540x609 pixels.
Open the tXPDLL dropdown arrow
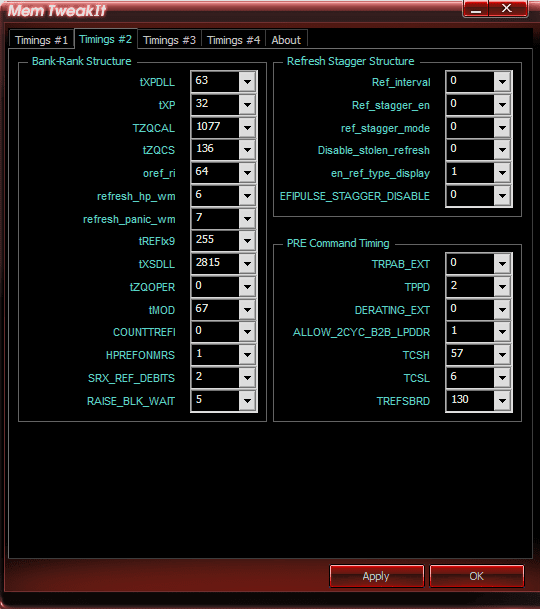pyautogui.click(x=247, y=82)
